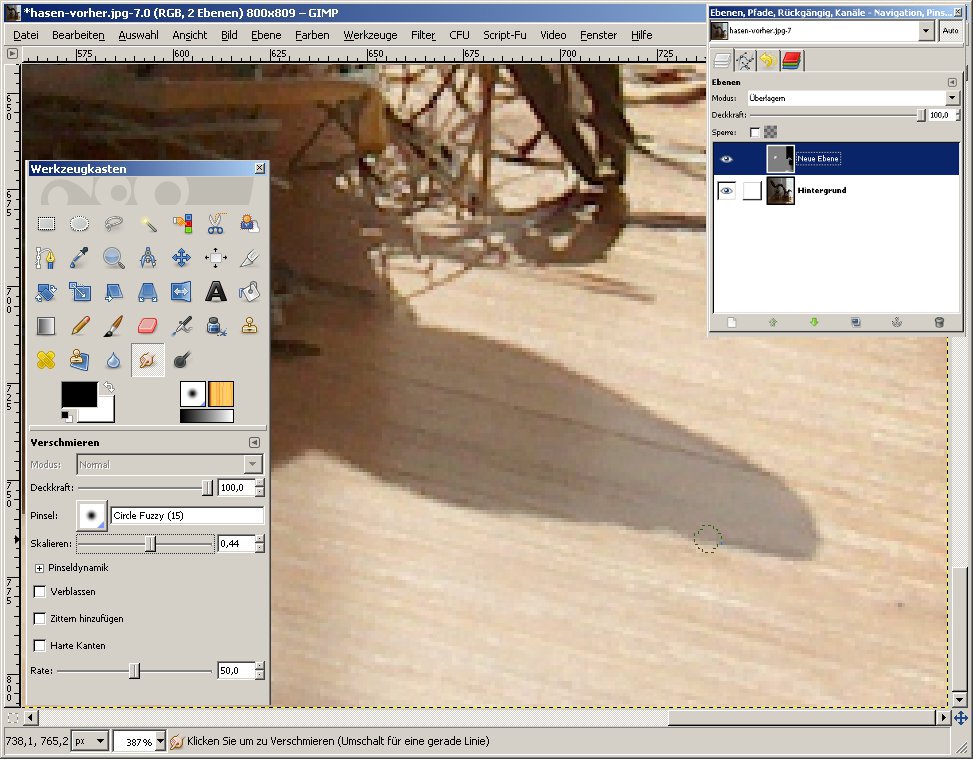This screenshot has height=759, width=973.
Task: Click the Circle Fuzzy brush name field
Action: 187,516
